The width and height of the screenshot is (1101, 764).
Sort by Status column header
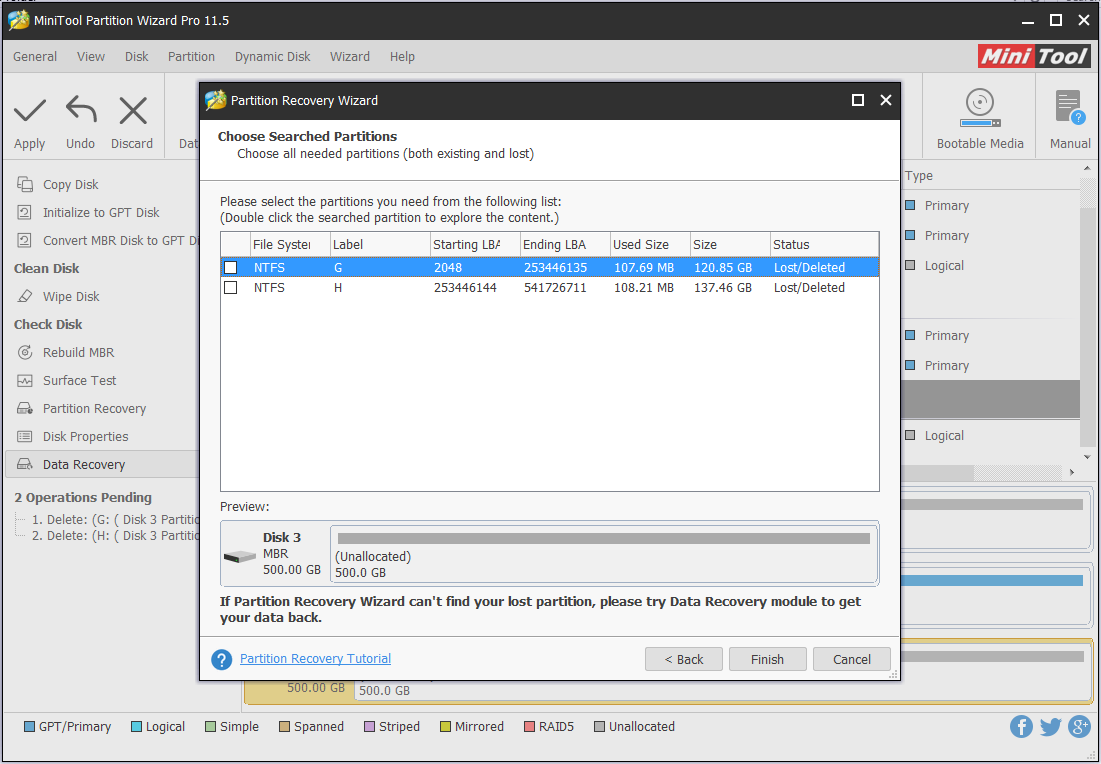coord(824,244)
